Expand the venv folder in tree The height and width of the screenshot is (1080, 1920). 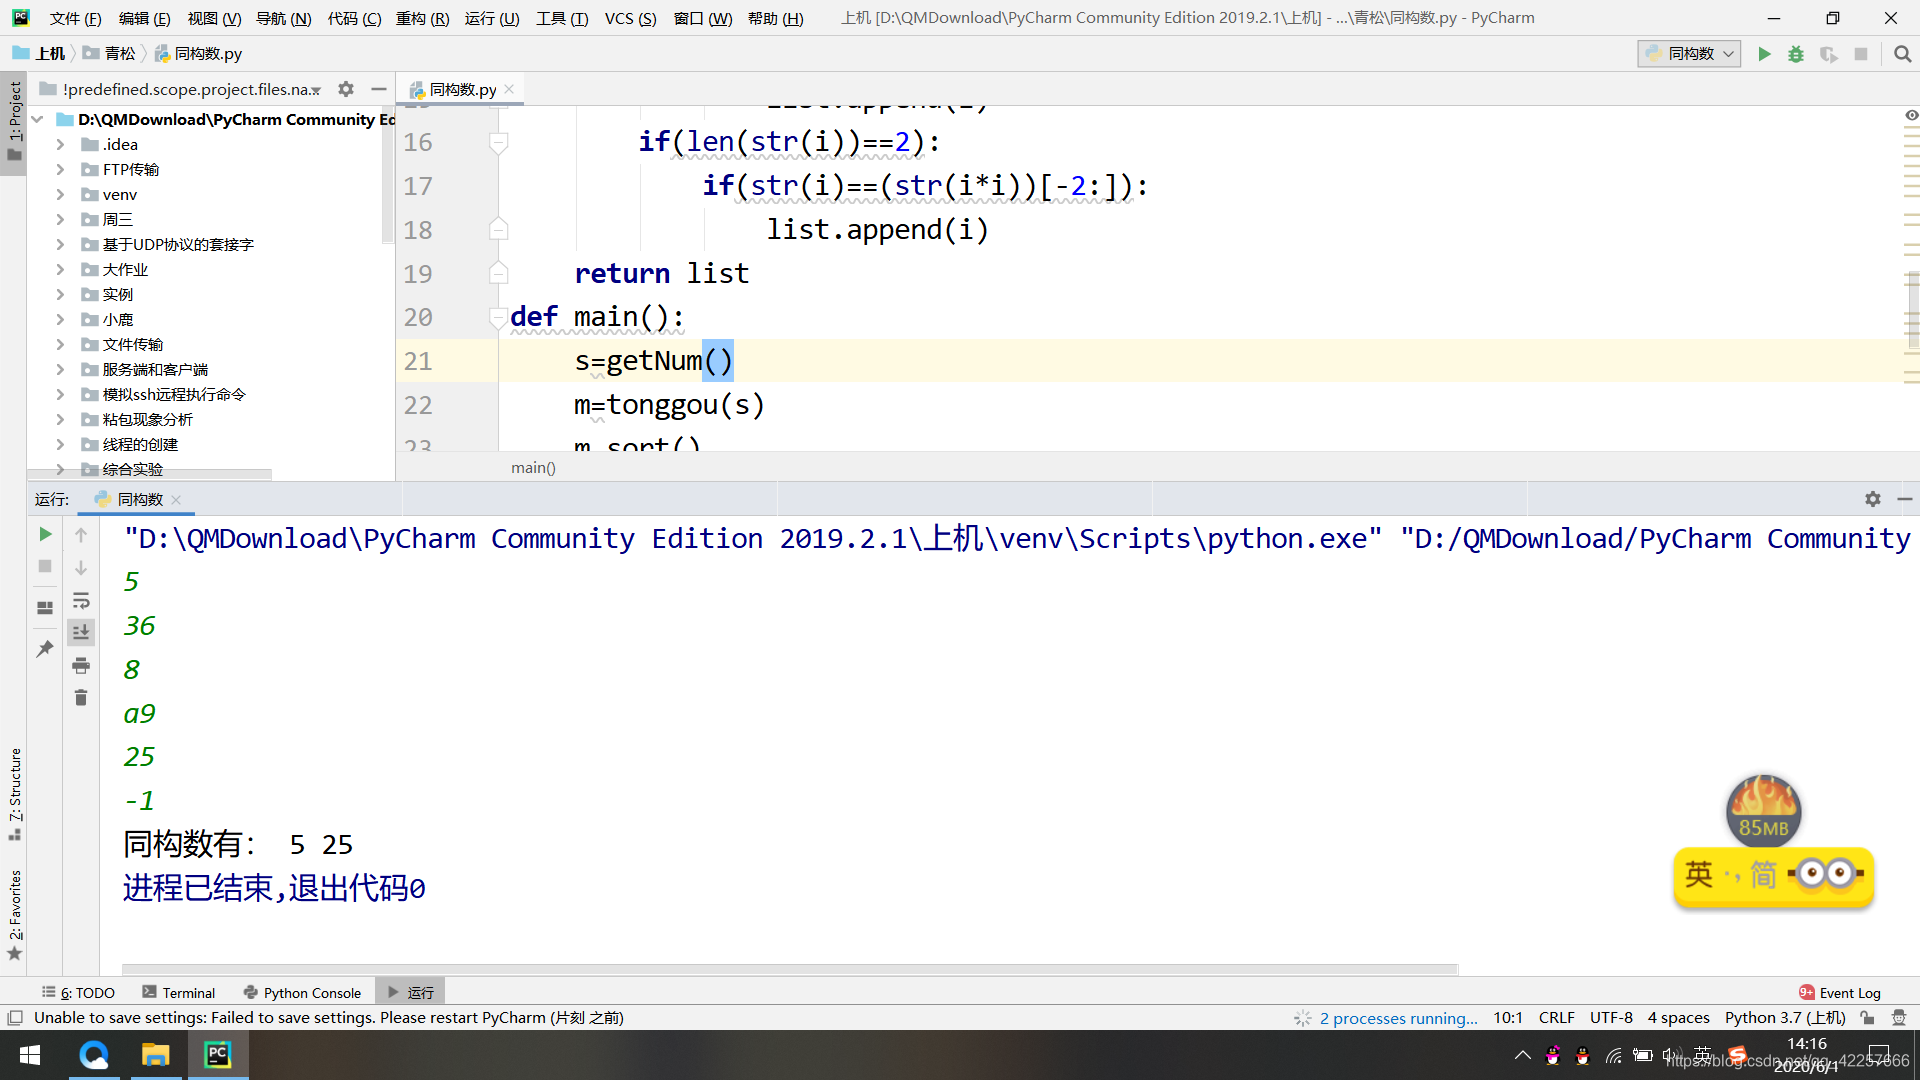click(60, 195)
